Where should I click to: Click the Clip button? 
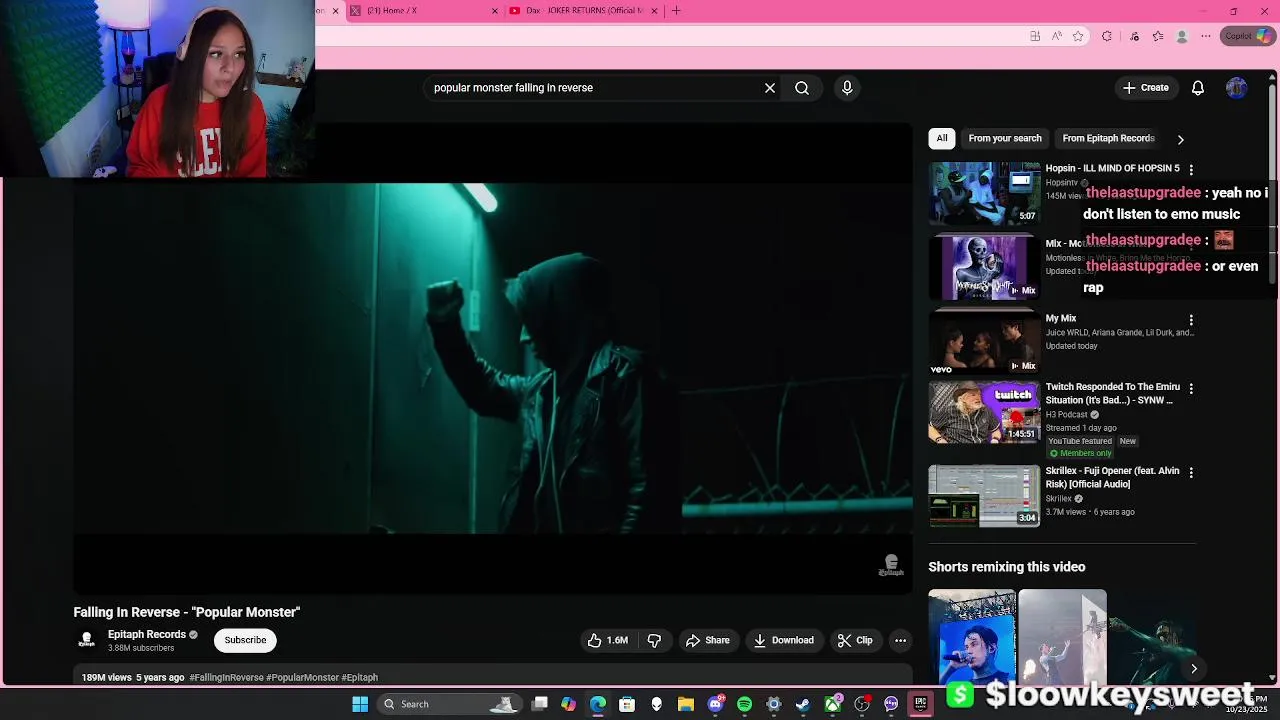[x=855, y=640]
